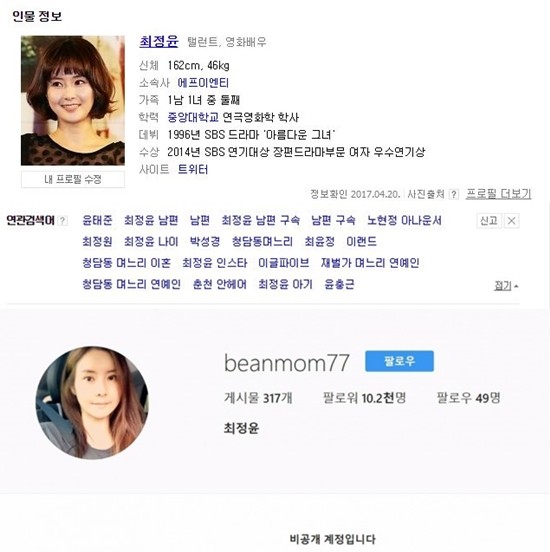Click the 팔로우 button

(x=399, y=361)
